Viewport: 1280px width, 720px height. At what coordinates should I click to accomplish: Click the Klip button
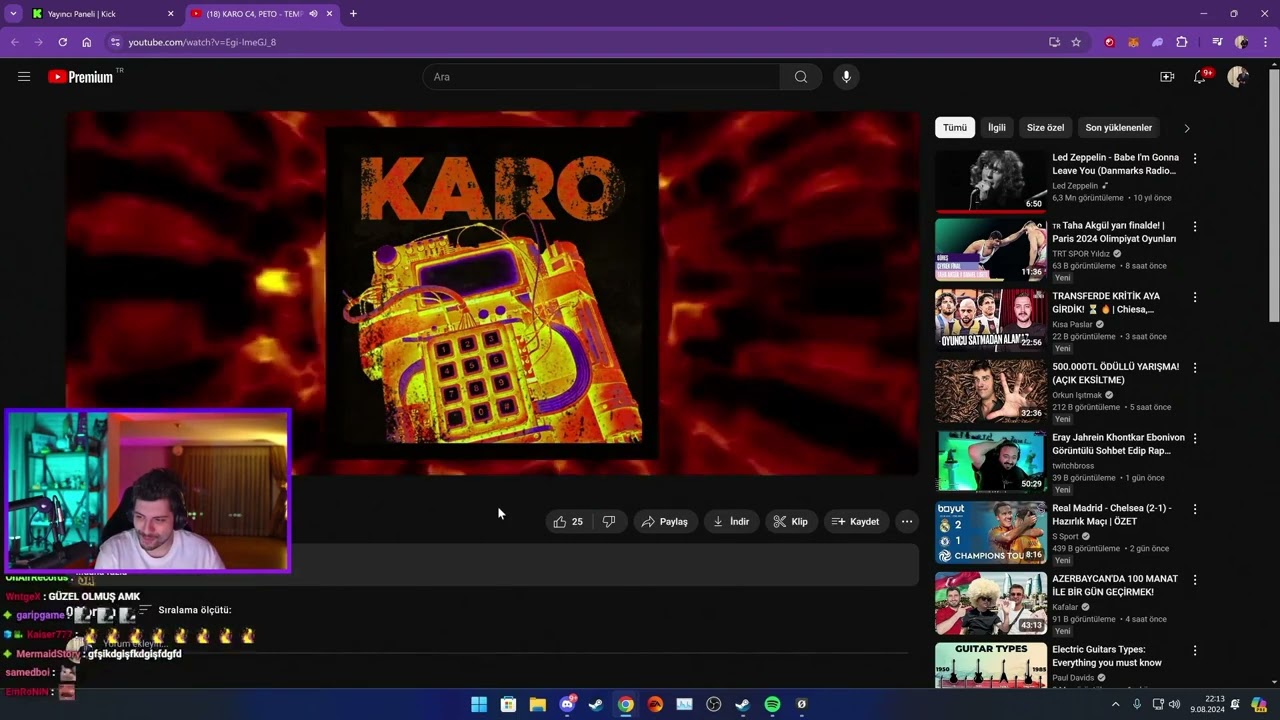[x=791, y=521]
